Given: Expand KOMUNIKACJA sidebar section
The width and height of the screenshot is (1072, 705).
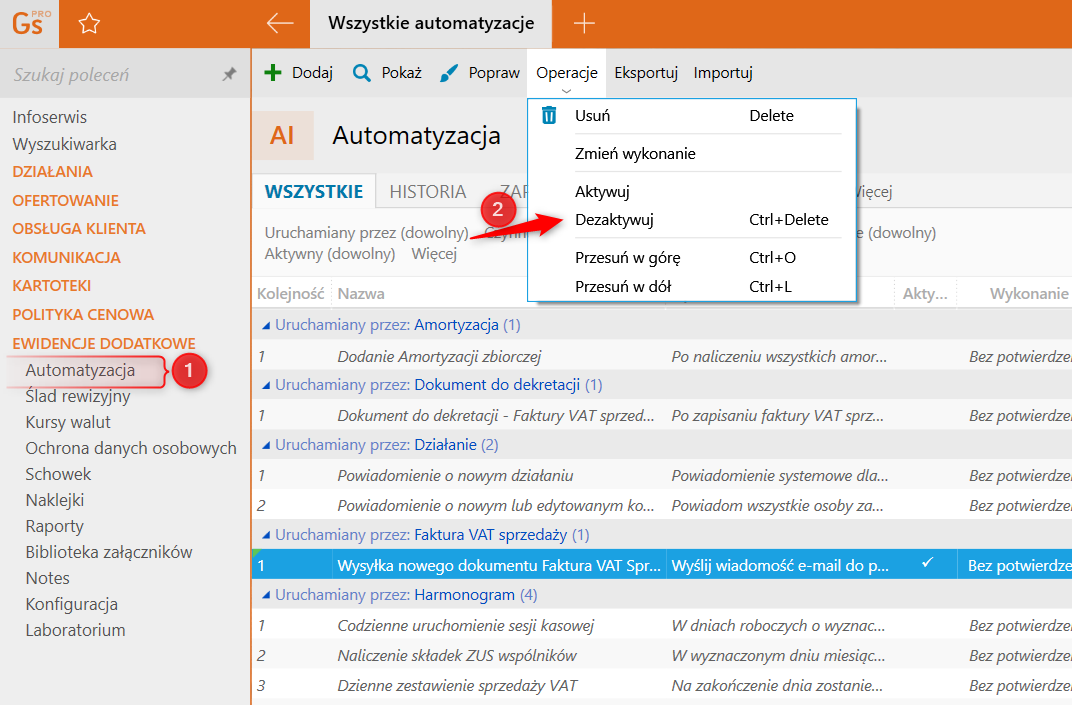Looking at the screenshot, I should pyautogui.click(x=66, y=258).
